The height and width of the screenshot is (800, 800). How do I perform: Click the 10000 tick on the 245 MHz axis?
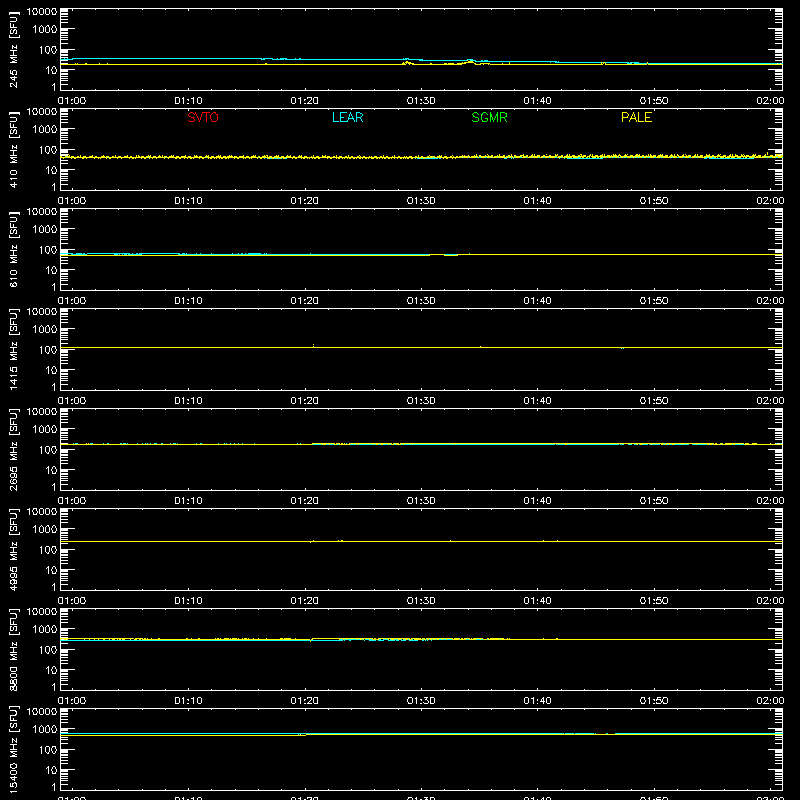42,12
